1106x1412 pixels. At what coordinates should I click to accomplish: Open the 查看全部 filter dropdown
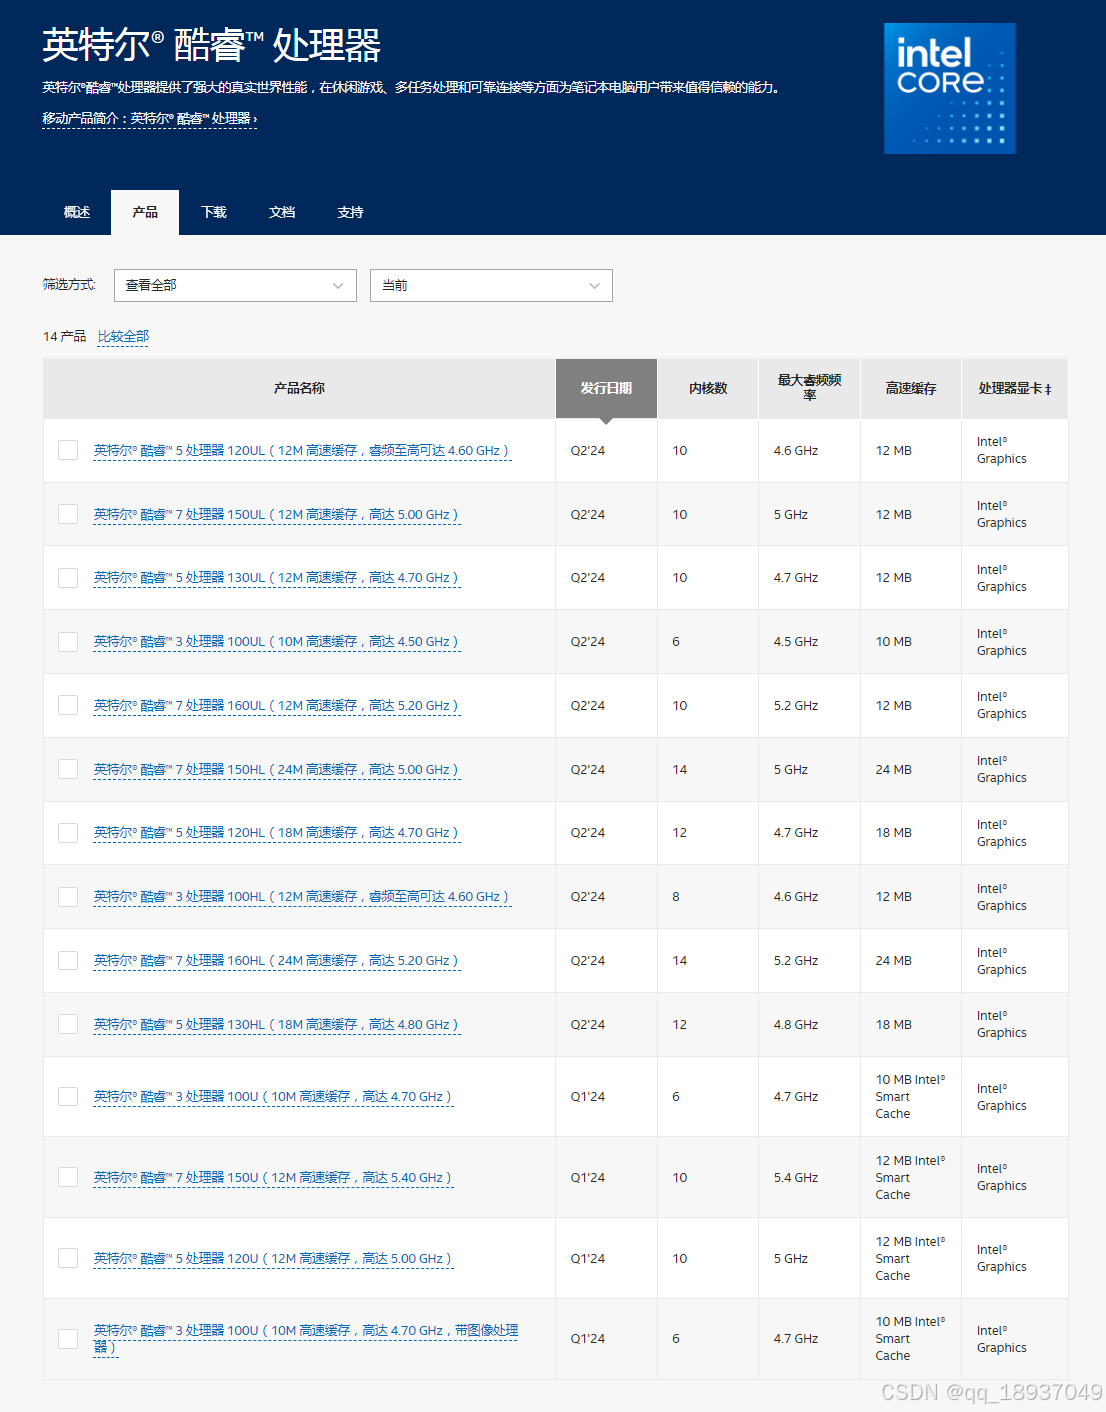click(235, 285)
